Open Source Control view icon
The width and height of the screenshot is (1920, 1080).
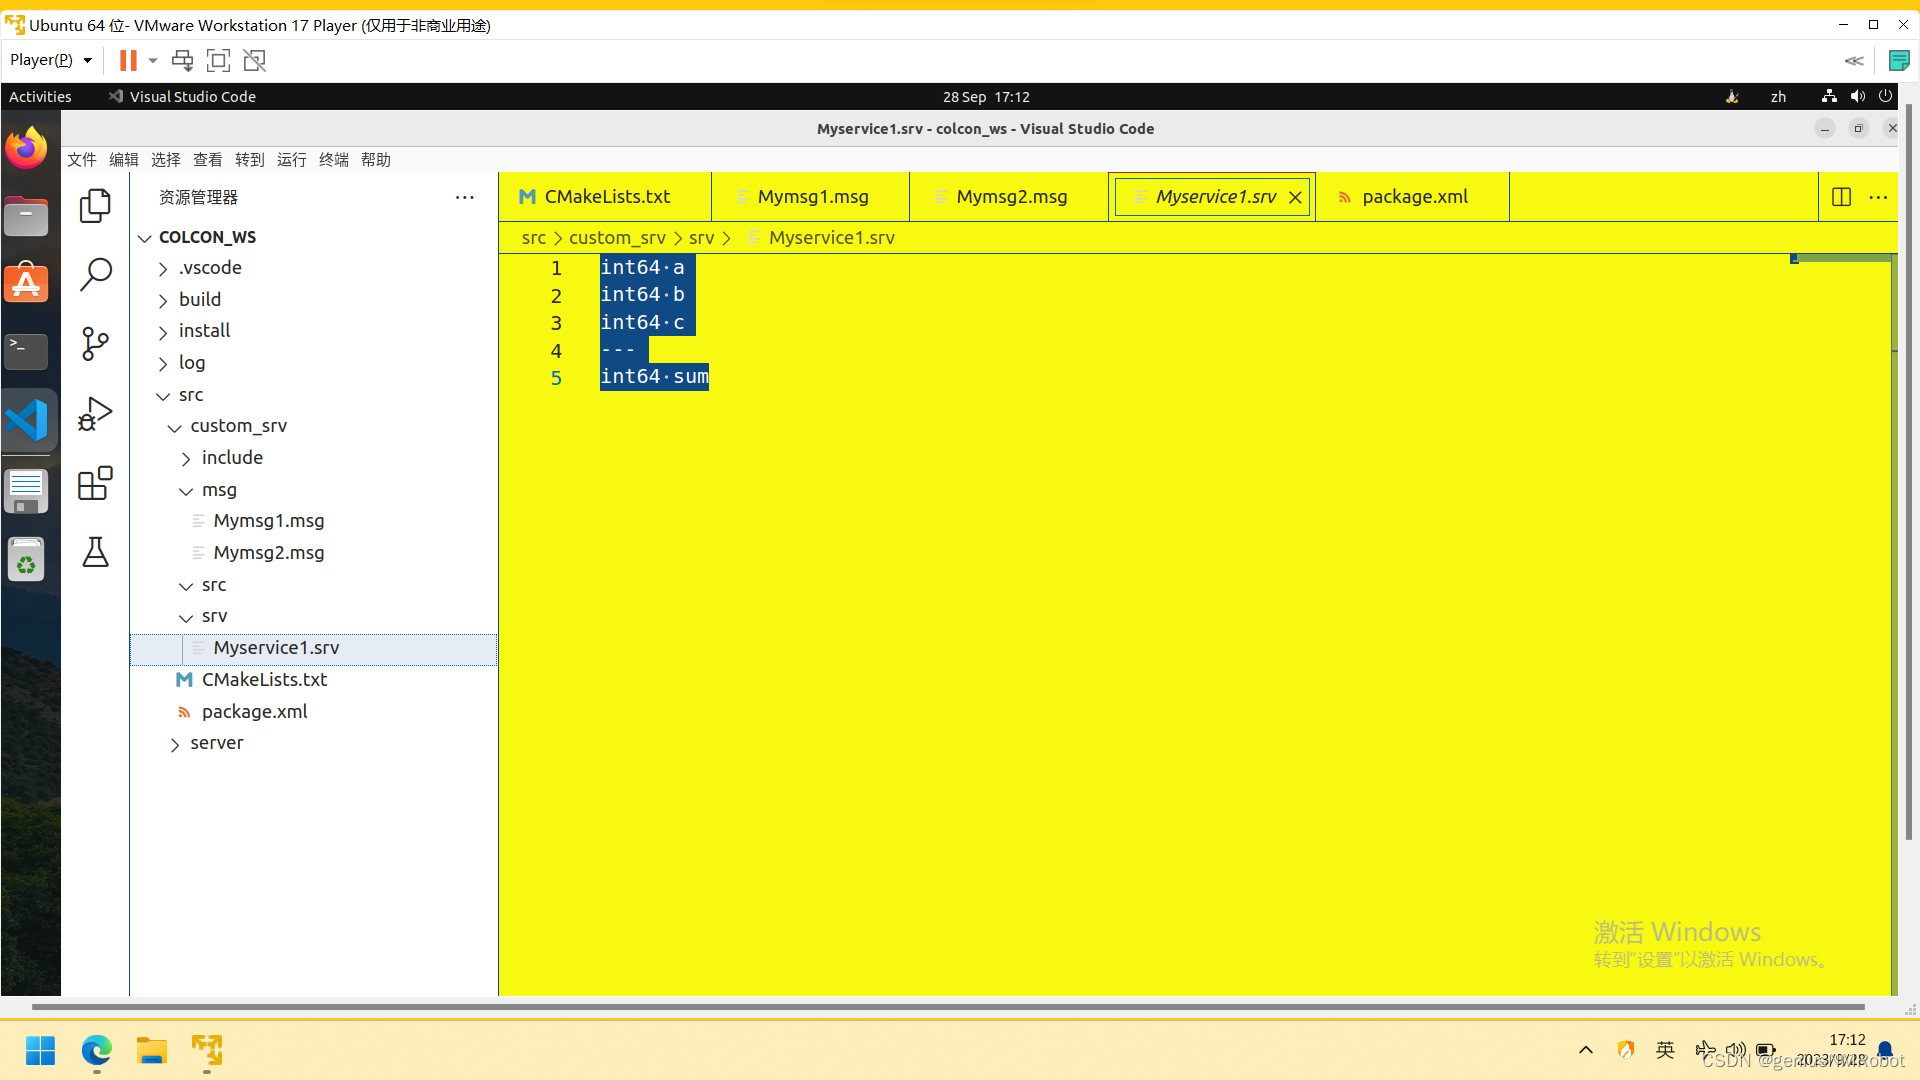tap(95, 343)
